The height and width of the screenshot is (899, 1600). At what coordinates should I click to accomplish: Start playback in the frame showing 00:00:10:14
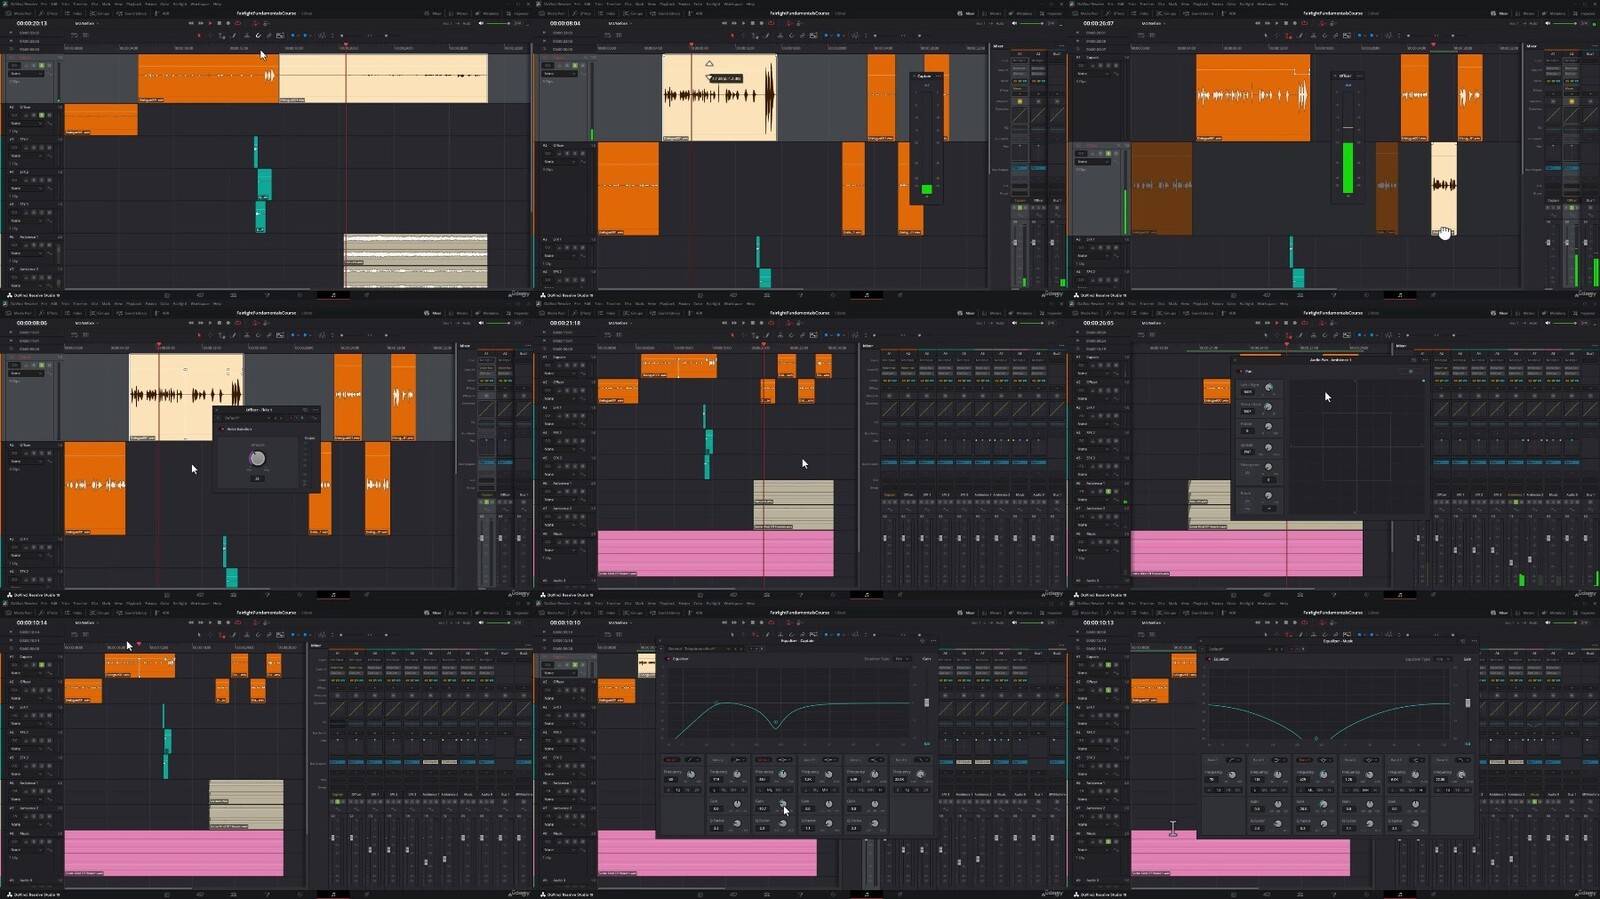(x=210, y=622)
